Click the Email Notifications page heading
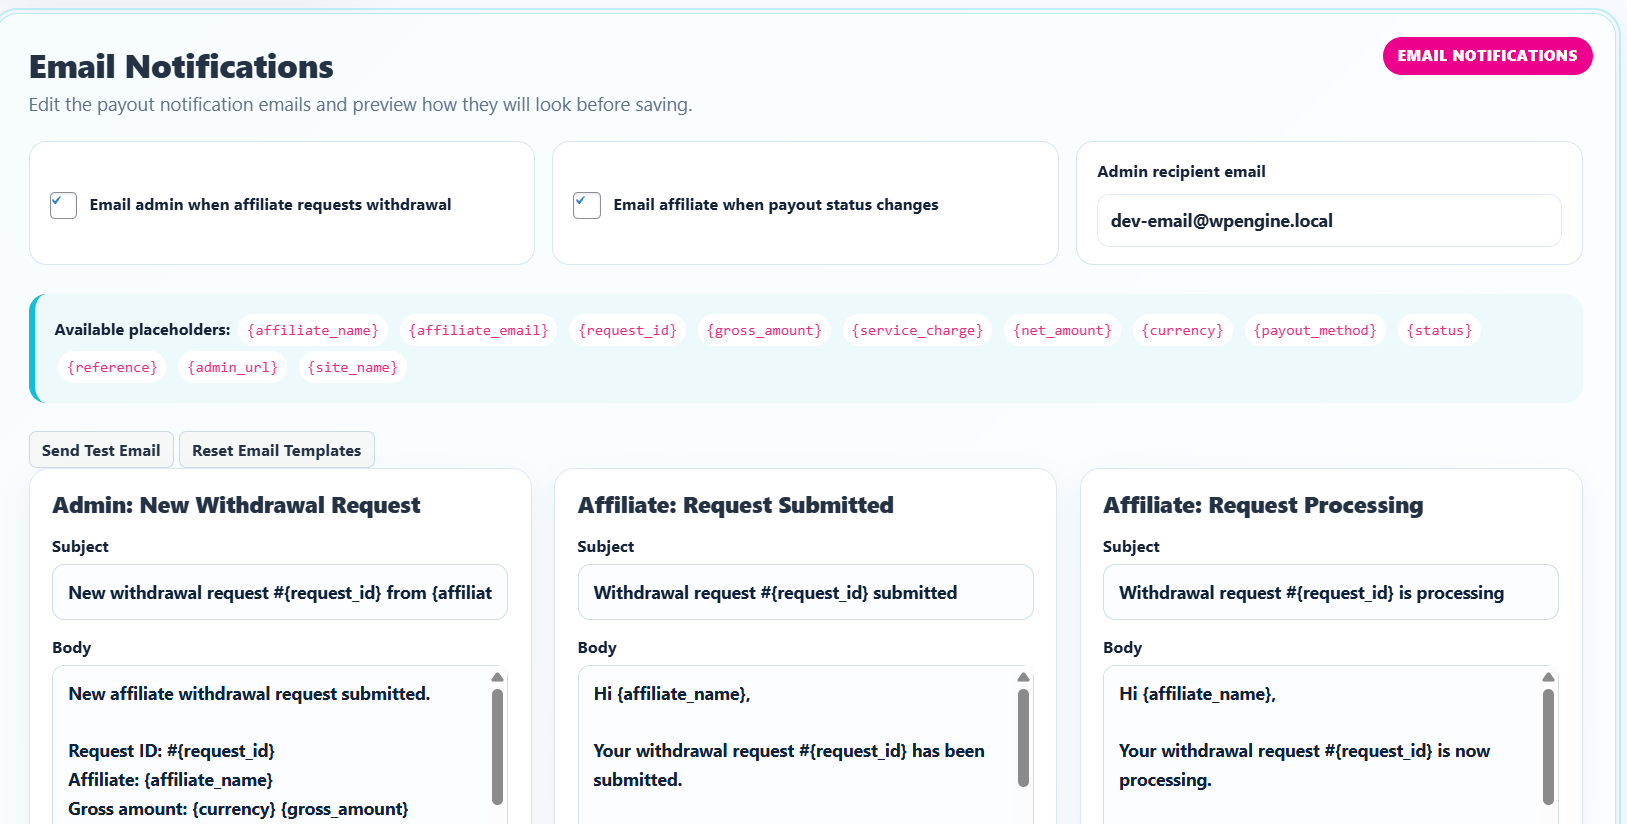 tap(181, 67)
